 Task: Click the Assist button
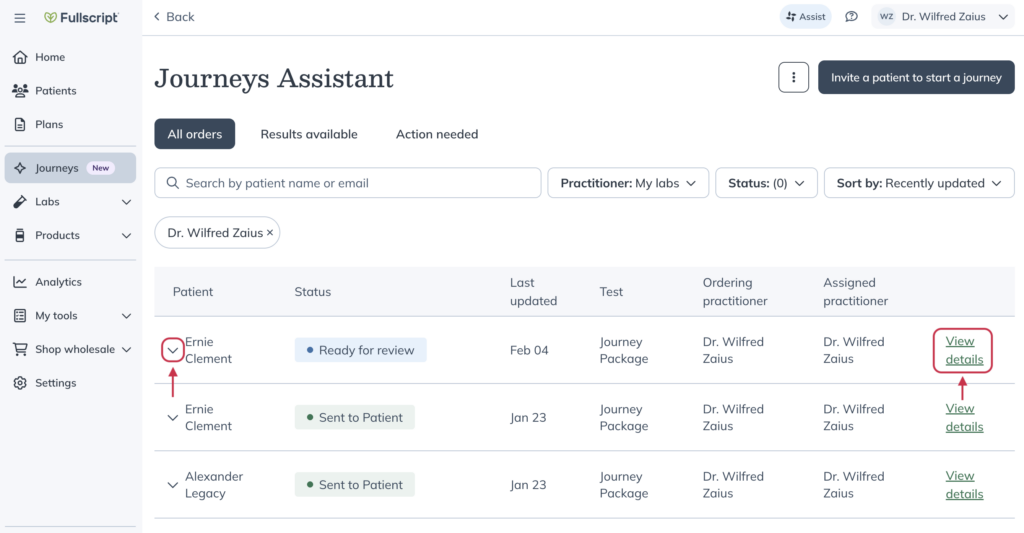coord(805,17)
